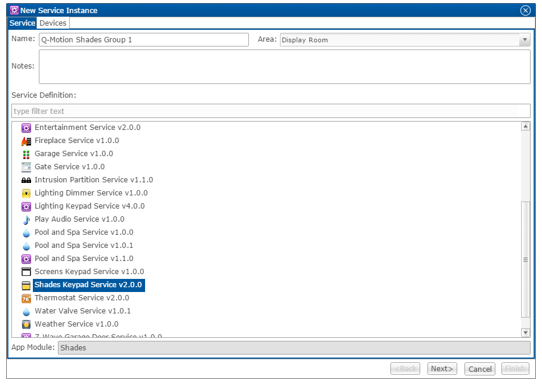Click the Entertainment Service icon
Viewport: 542px width, 385px height.
point(26,128)
